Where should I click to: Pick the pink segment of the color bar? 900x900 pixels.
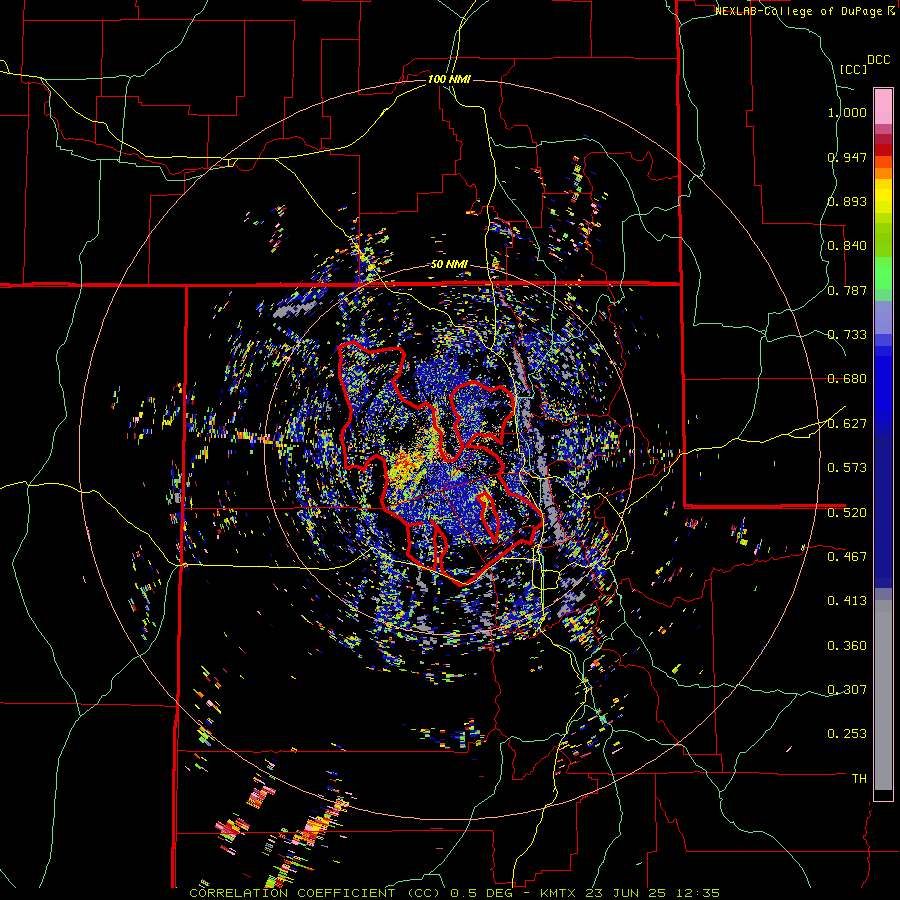coord(883,106)
